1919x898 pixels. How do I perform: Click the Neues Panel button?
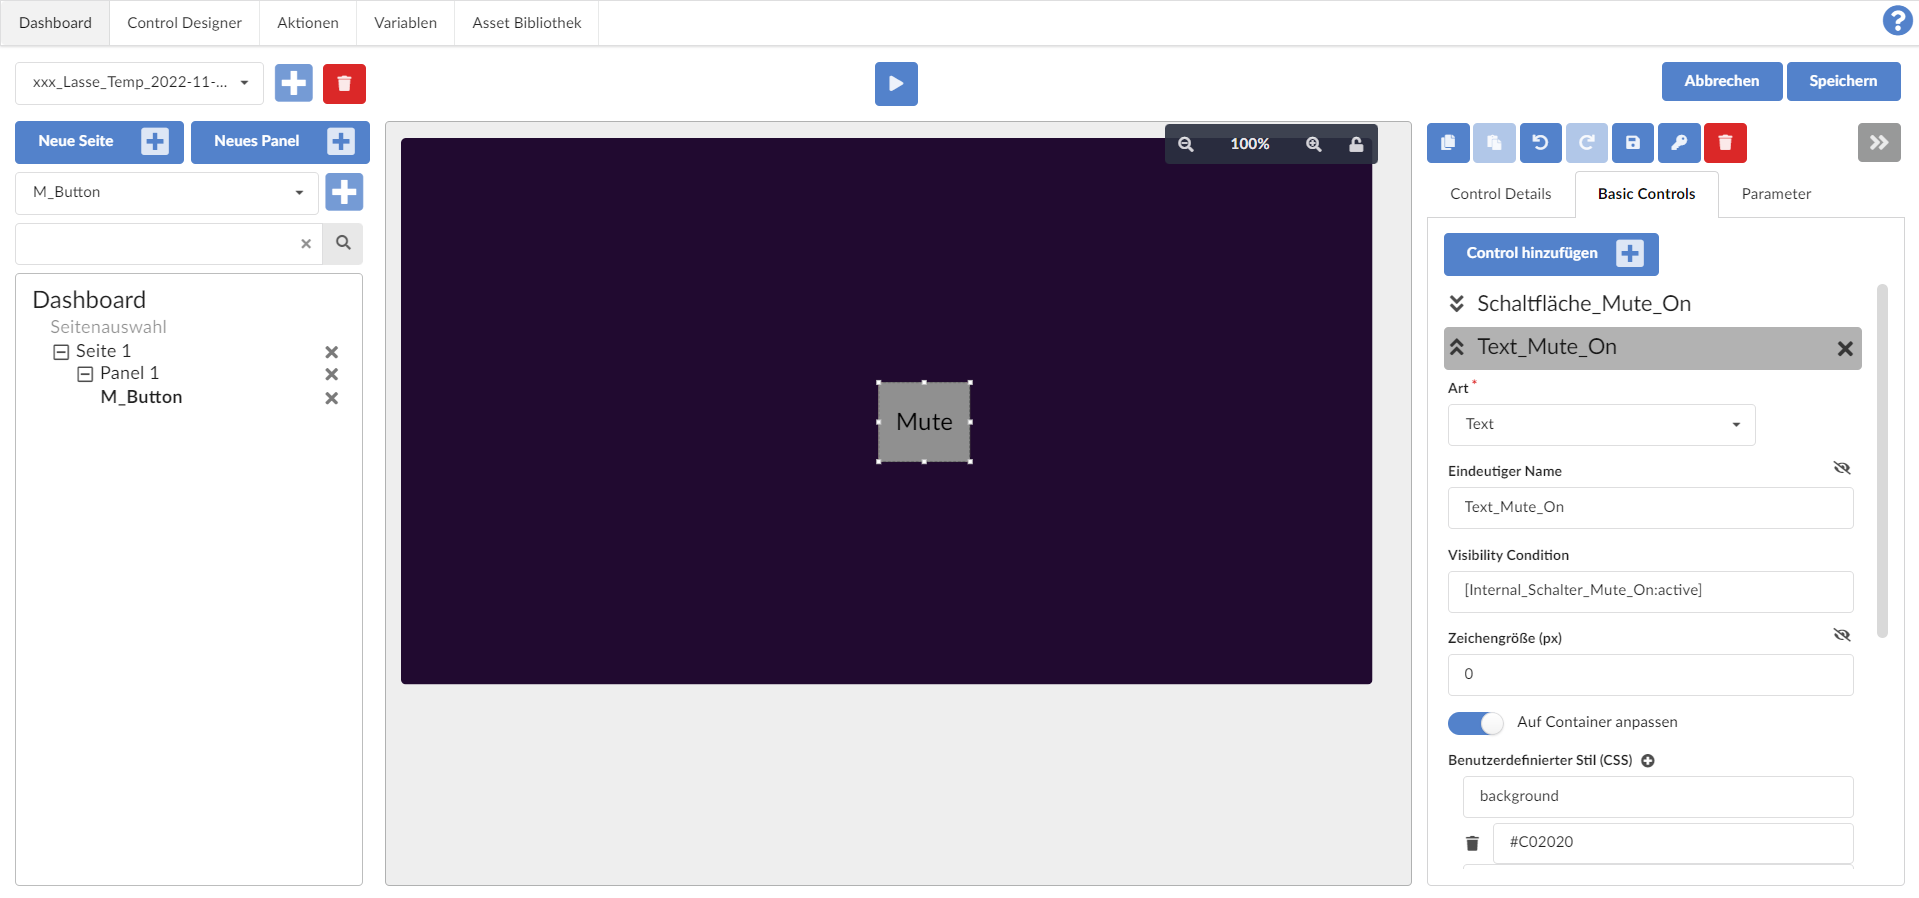tap(280, 142)
